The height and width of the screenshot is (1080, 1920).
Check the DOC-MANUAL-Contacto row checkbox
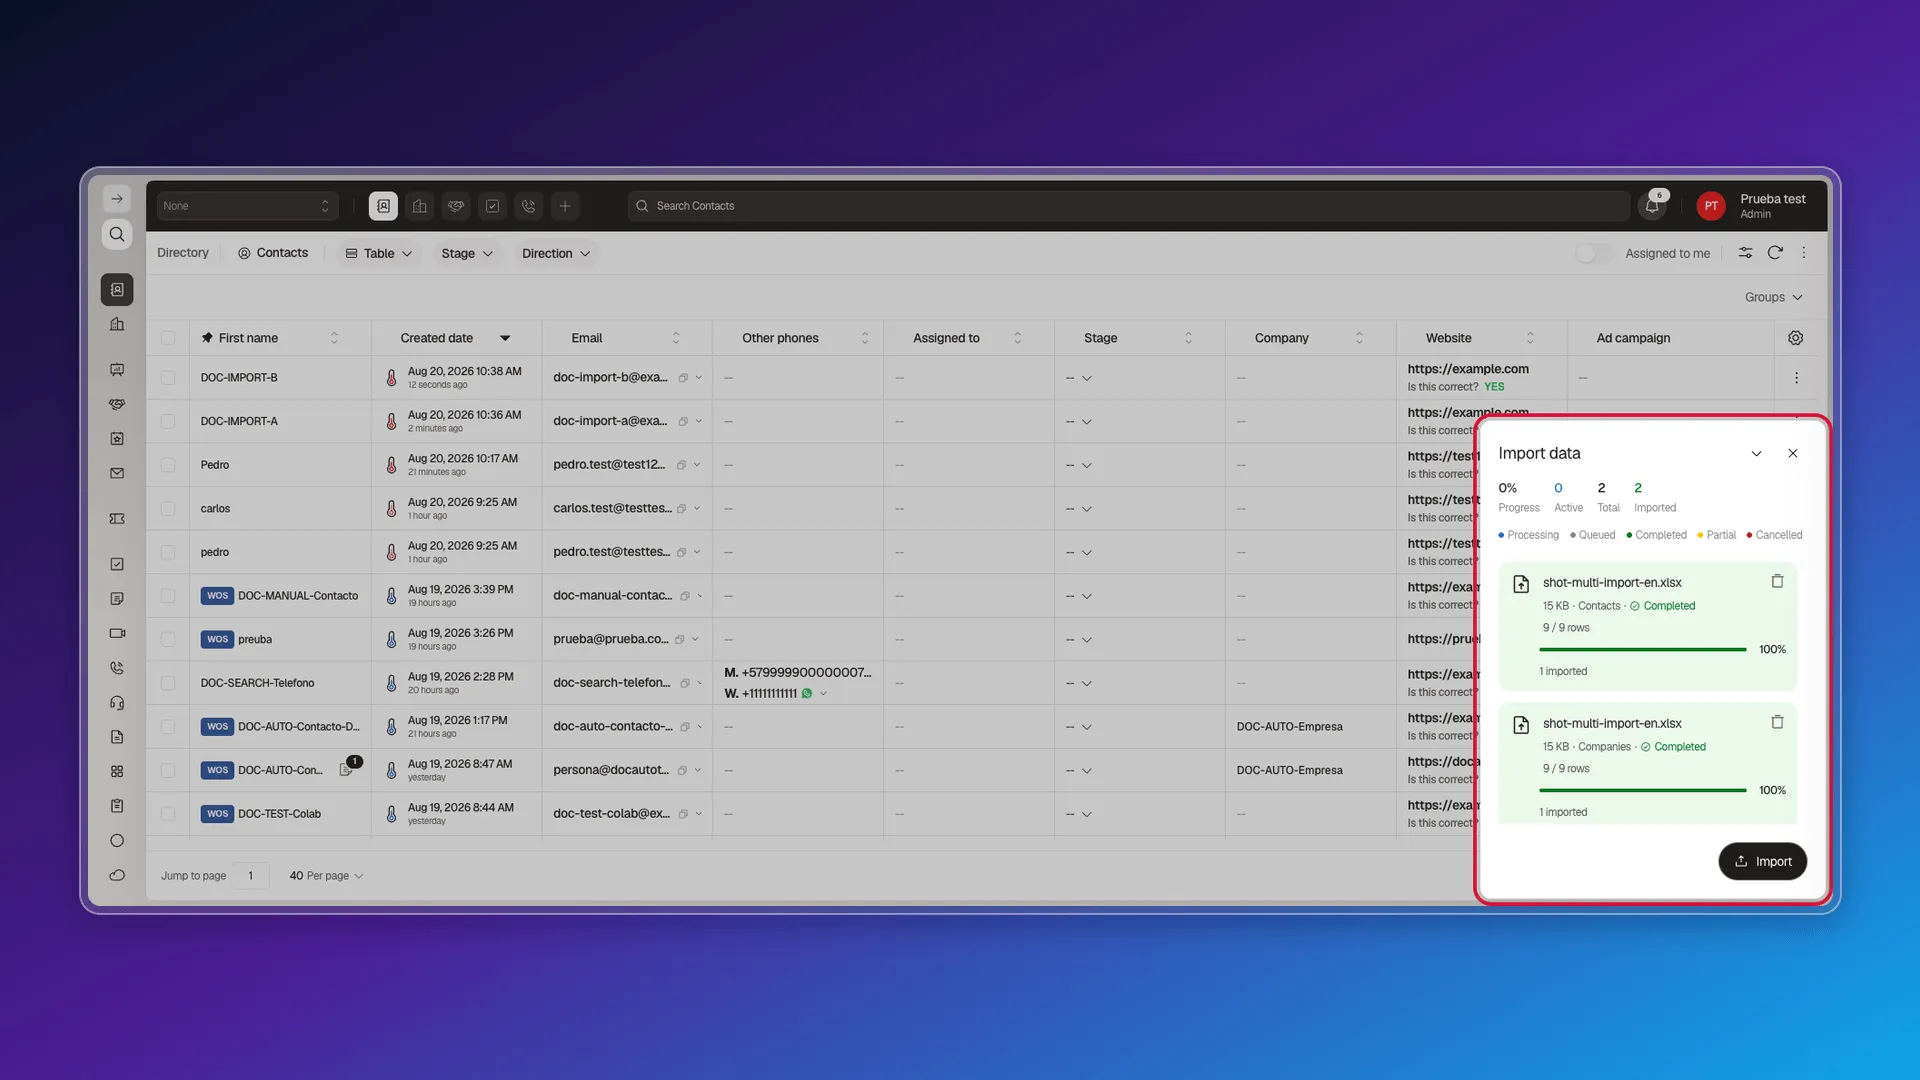(168, 596)
